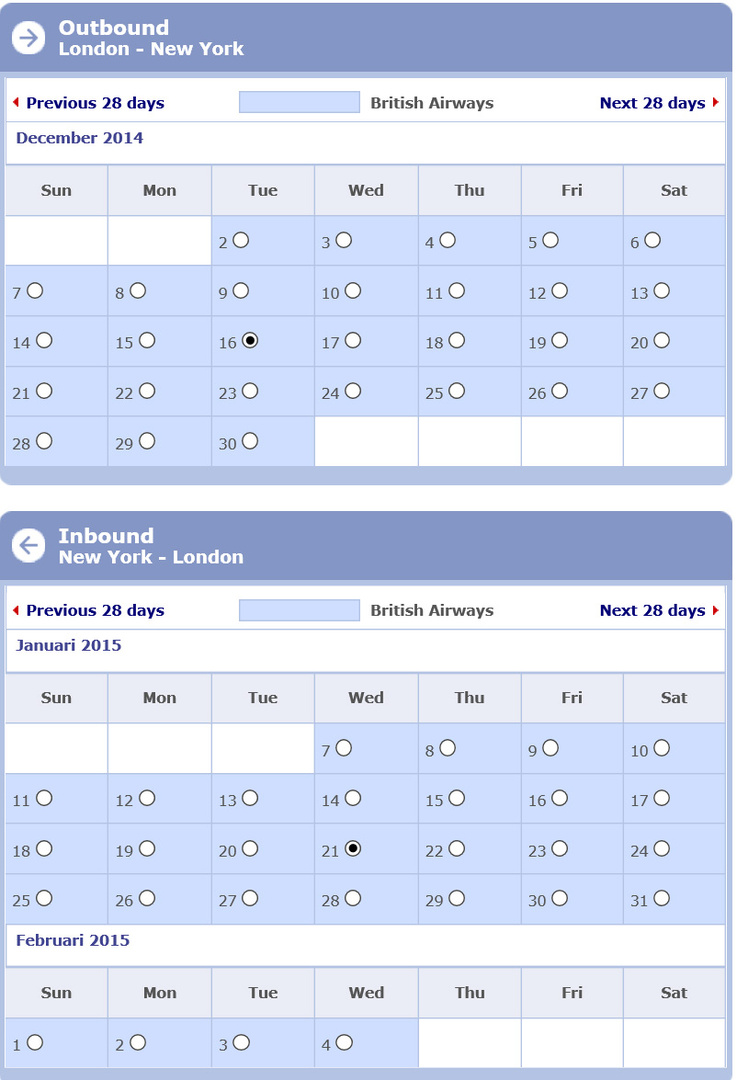Click the Outbound British Airways color legend box
This screenshot has width=737, height=1080.
(x=299, y=102)
